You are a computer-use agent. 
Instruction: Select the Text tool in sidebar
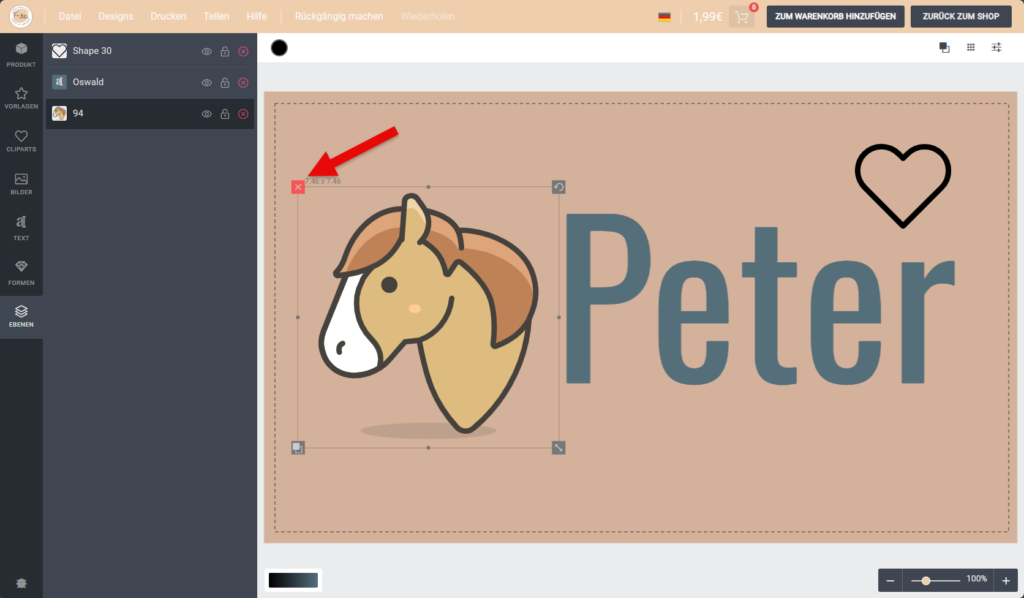coord(21,227)
